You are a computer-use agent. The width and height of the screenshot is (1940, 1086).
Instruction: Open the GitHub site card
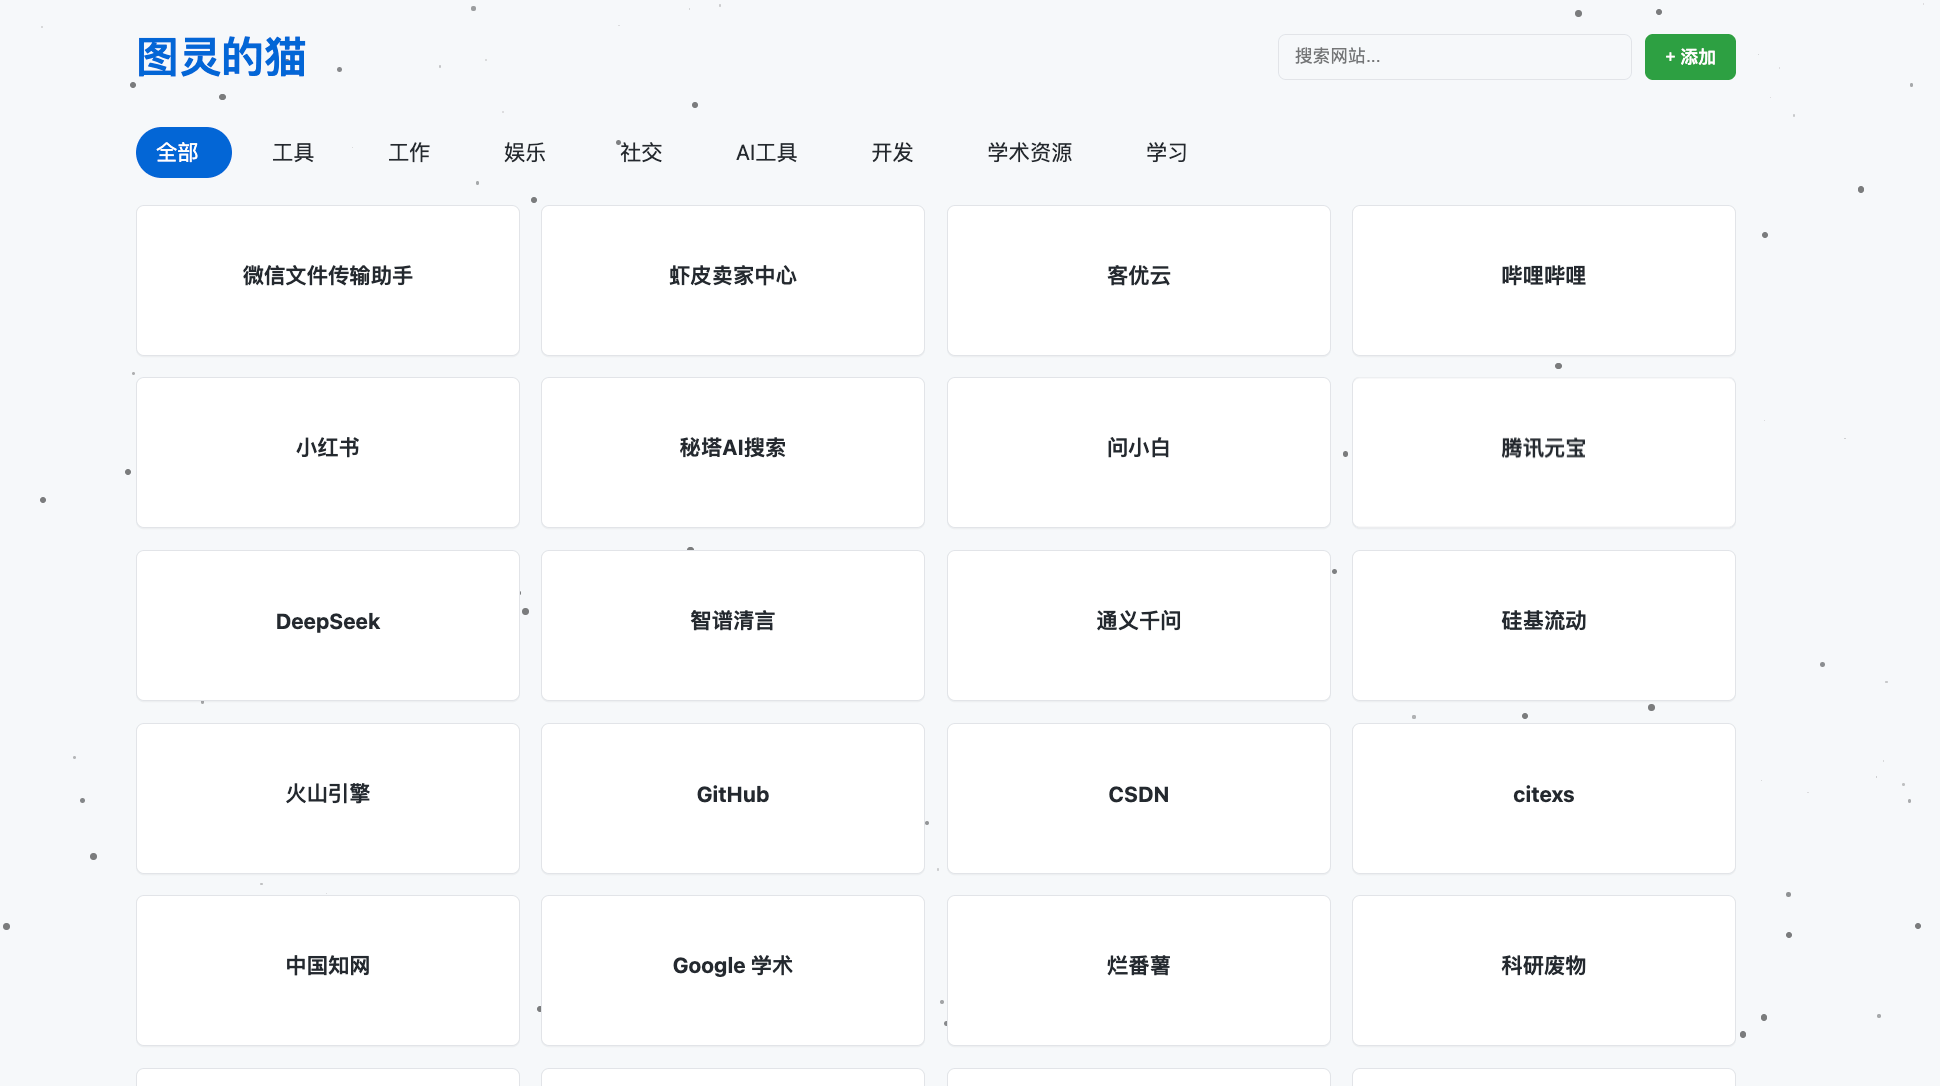coord(732,798)
